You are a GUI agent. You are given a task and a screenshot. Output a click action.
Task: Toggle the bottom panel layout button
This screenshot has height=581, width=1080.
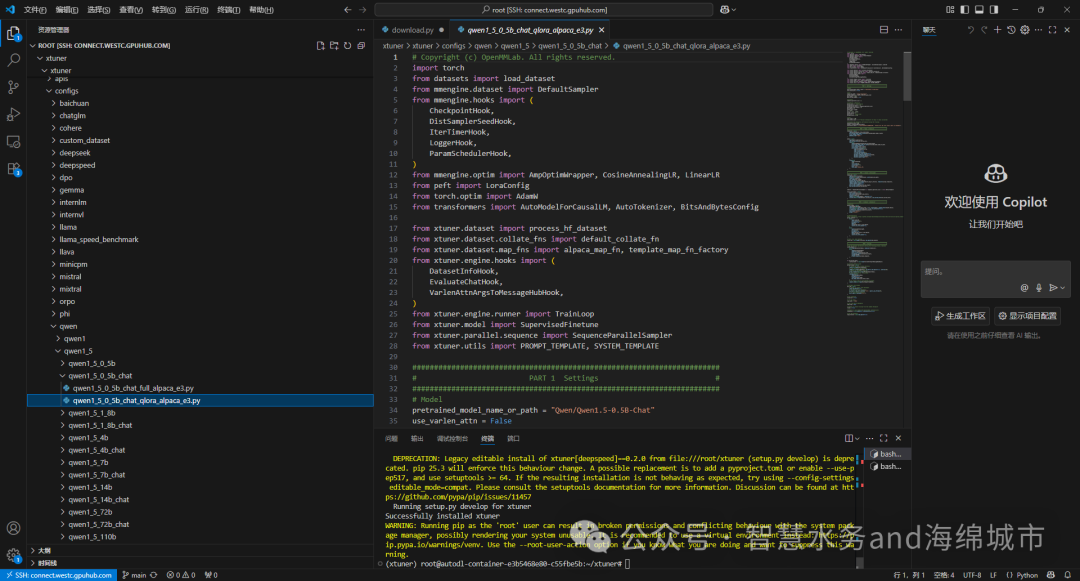[979, 10]
